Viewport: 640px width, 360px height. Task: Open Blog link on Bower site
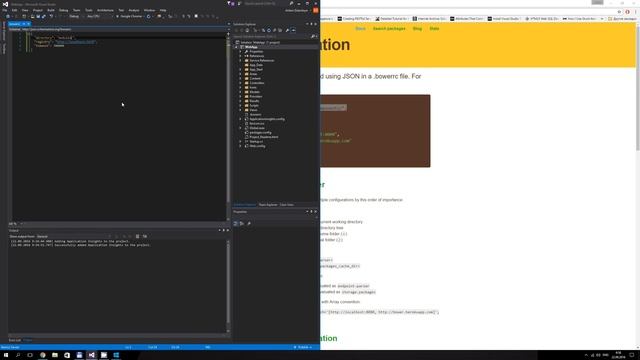(417, 29)
